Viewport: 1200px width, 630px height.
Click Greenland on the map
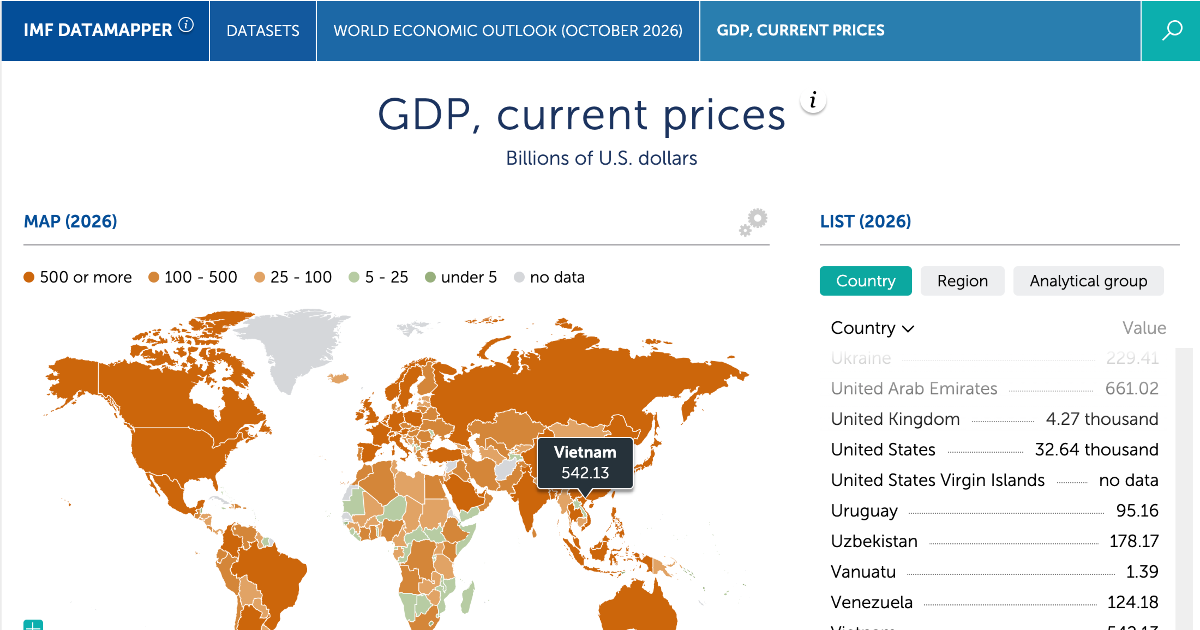292,349
